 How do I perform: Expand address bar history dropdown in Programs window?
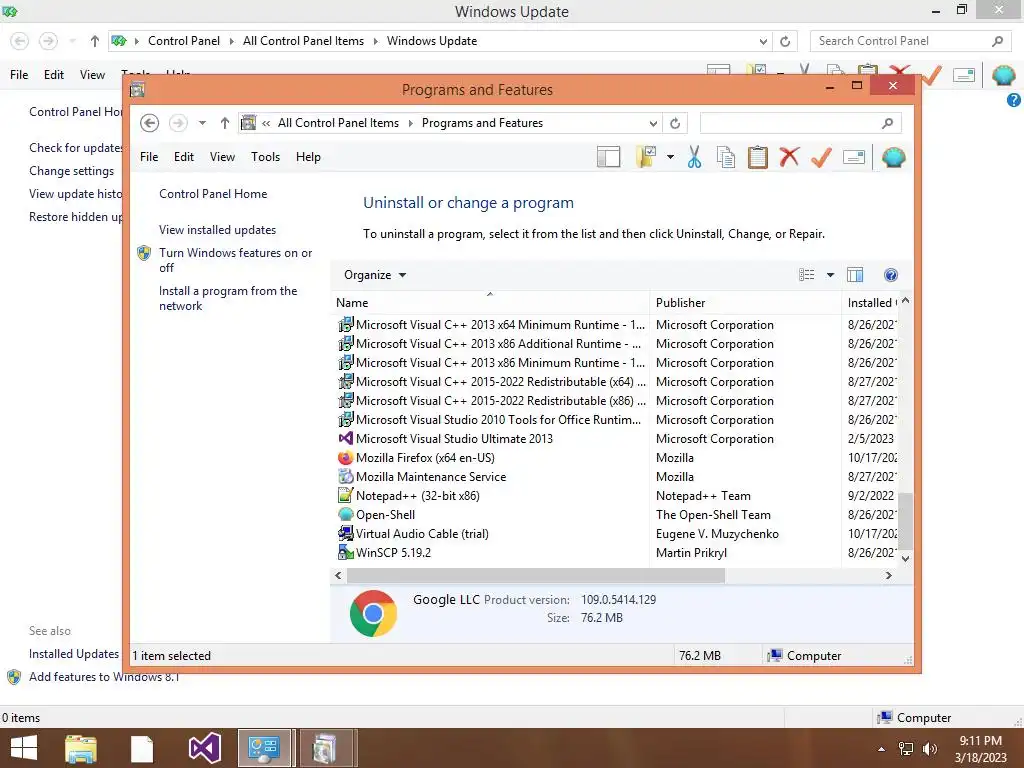652,123
